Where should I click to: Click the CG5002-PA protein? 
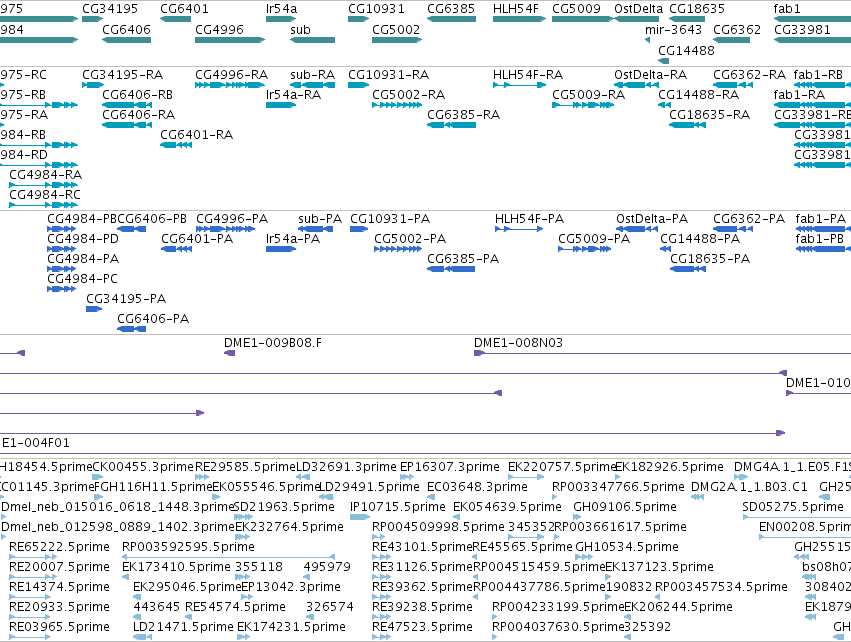(398, 249)
